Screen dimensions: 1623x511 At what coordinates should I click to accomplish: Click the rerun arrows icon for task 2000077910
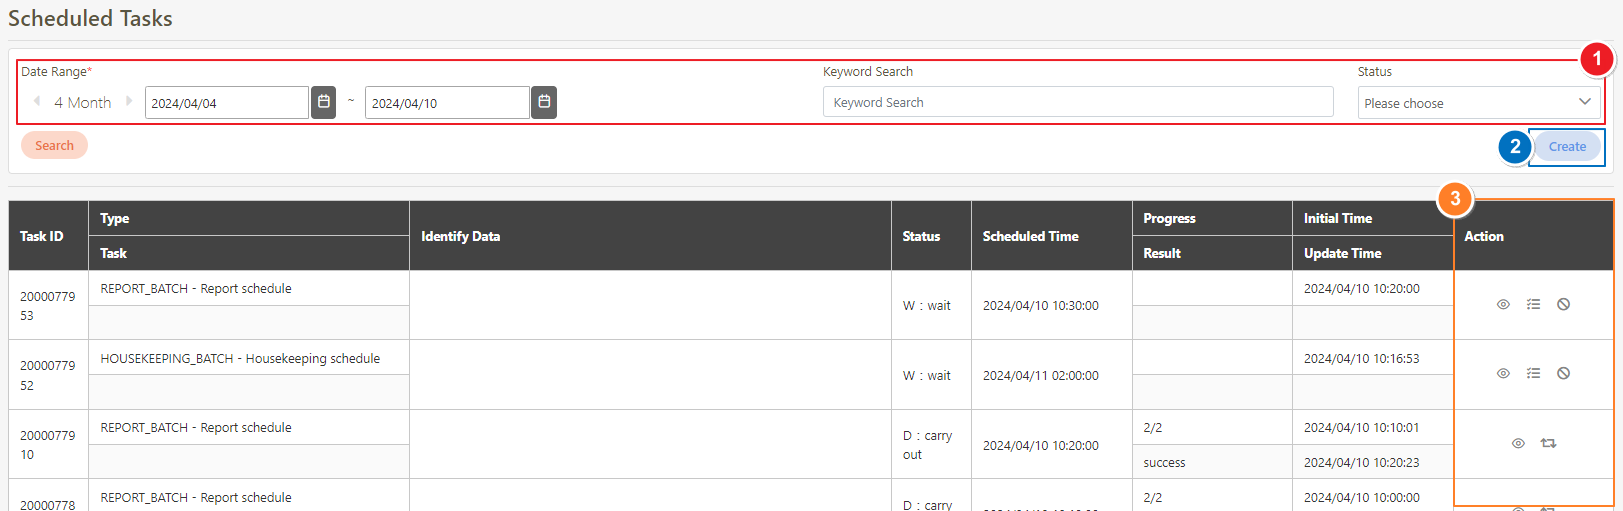click(x=1548, y=444)
